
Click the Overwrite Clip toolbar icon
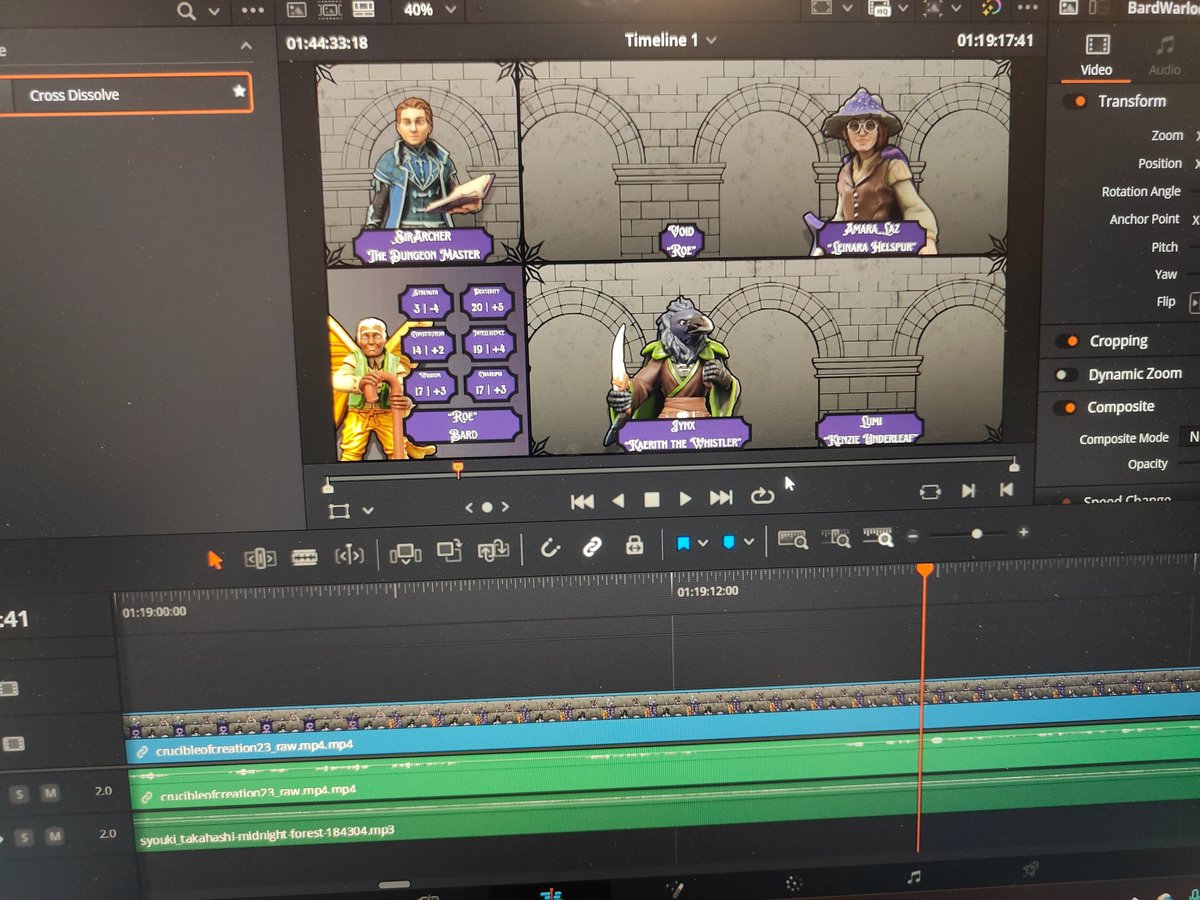(449, 551)
